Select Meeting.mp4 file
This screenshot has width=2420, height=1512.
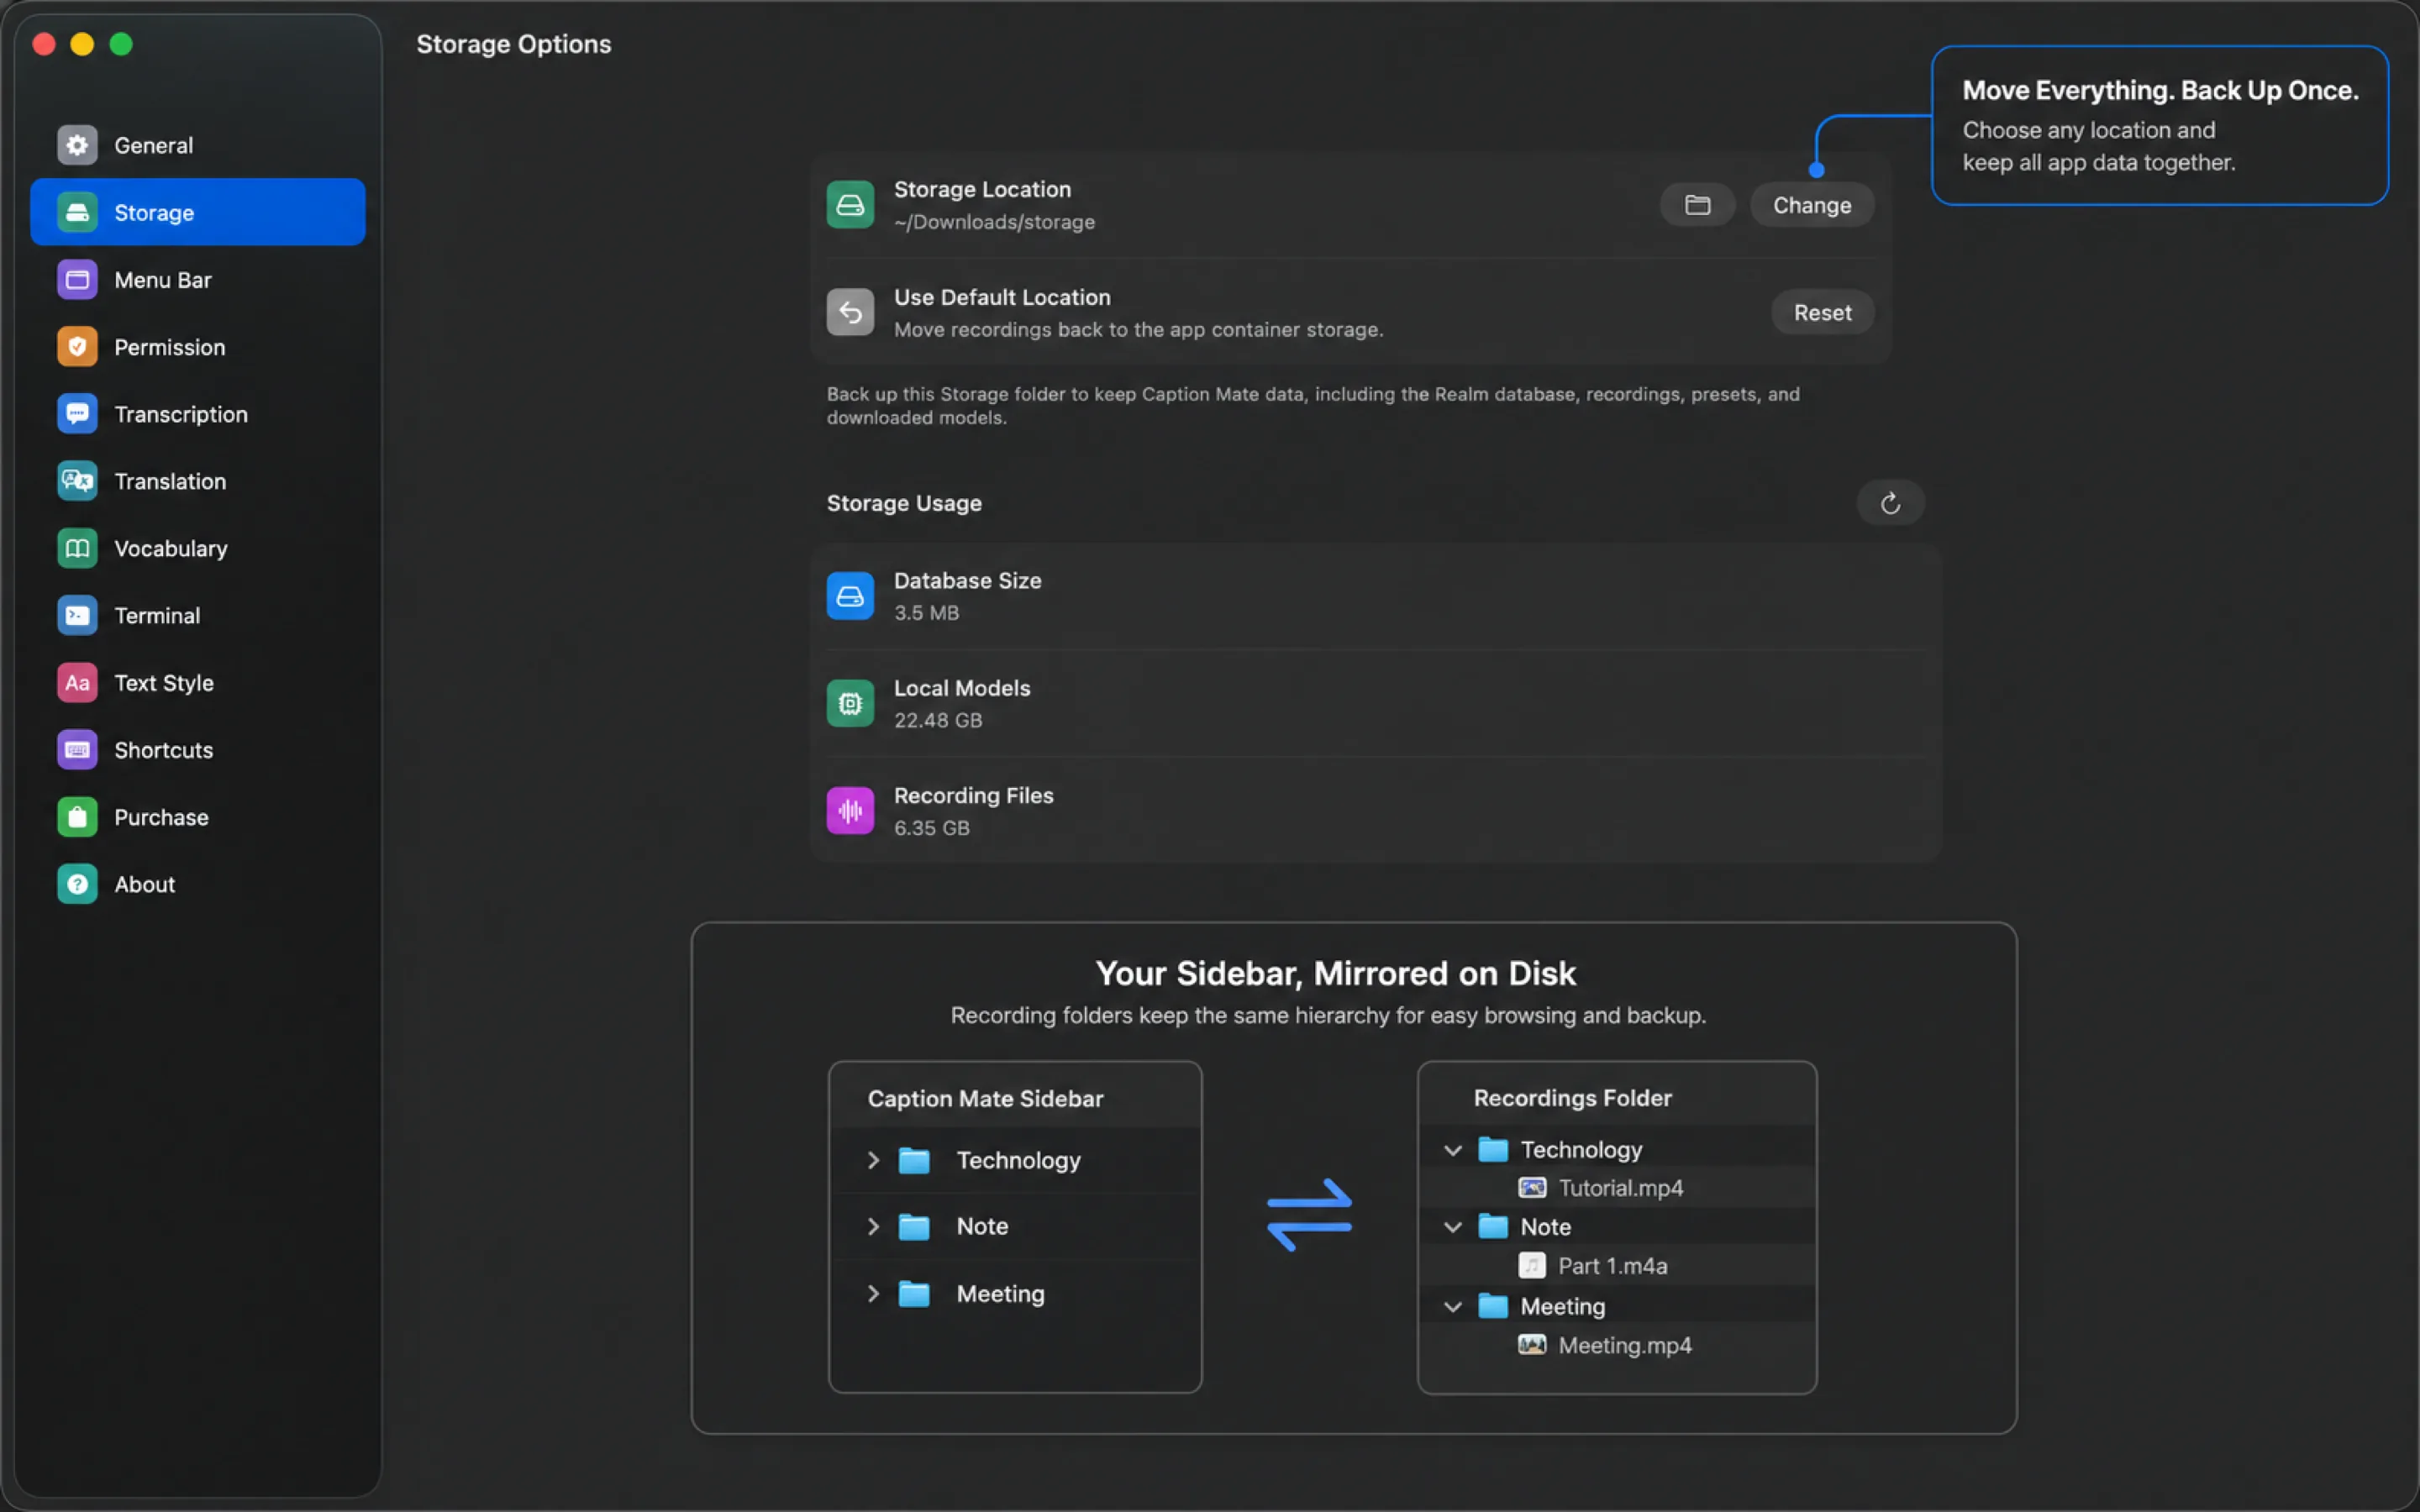tap(1625, 1345)
